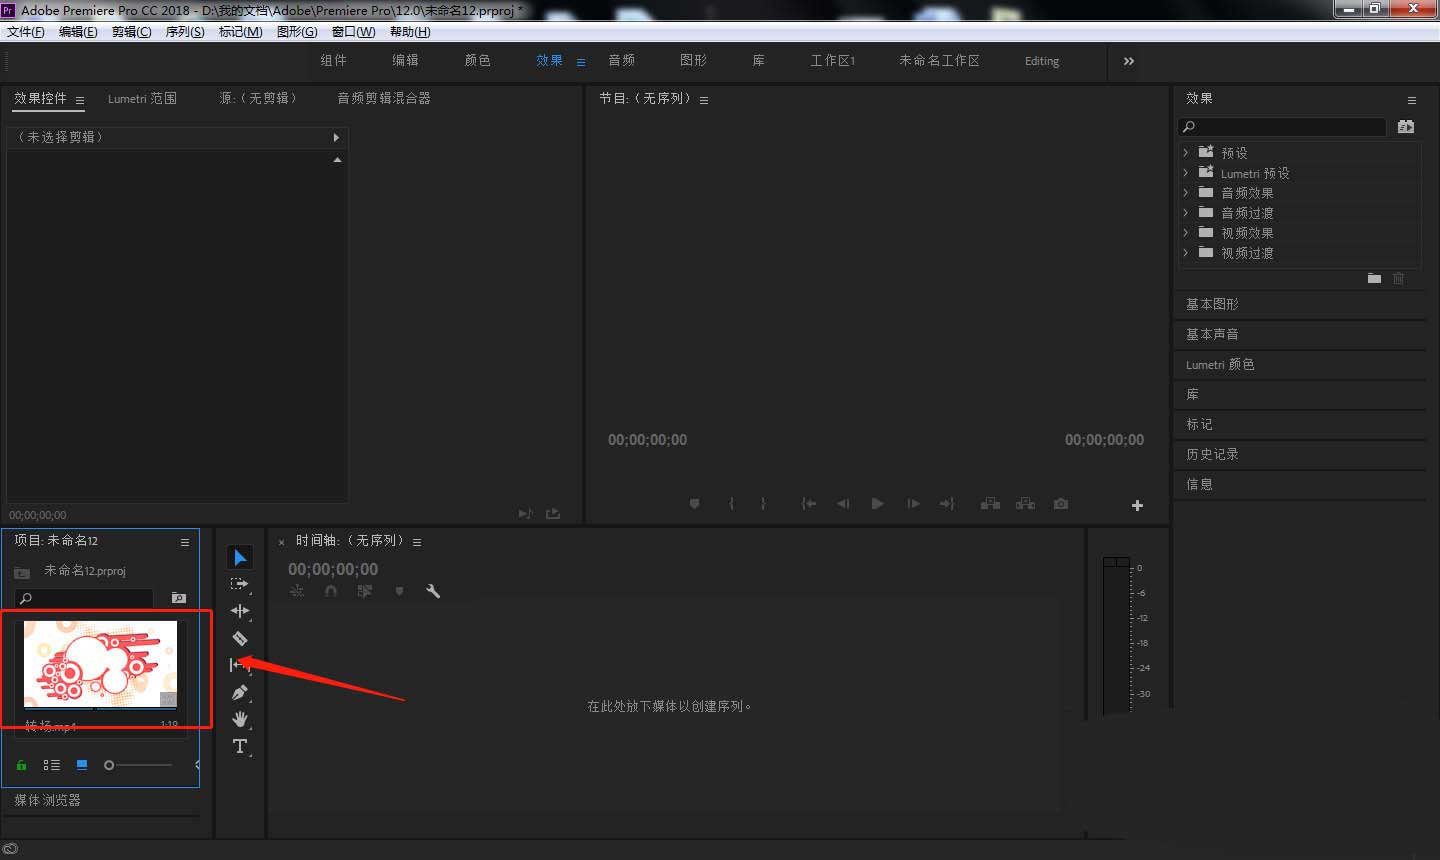The width and height of the screenshot is (1440, 860).
Task: Play in Program monitor
Action: [877, 504]
